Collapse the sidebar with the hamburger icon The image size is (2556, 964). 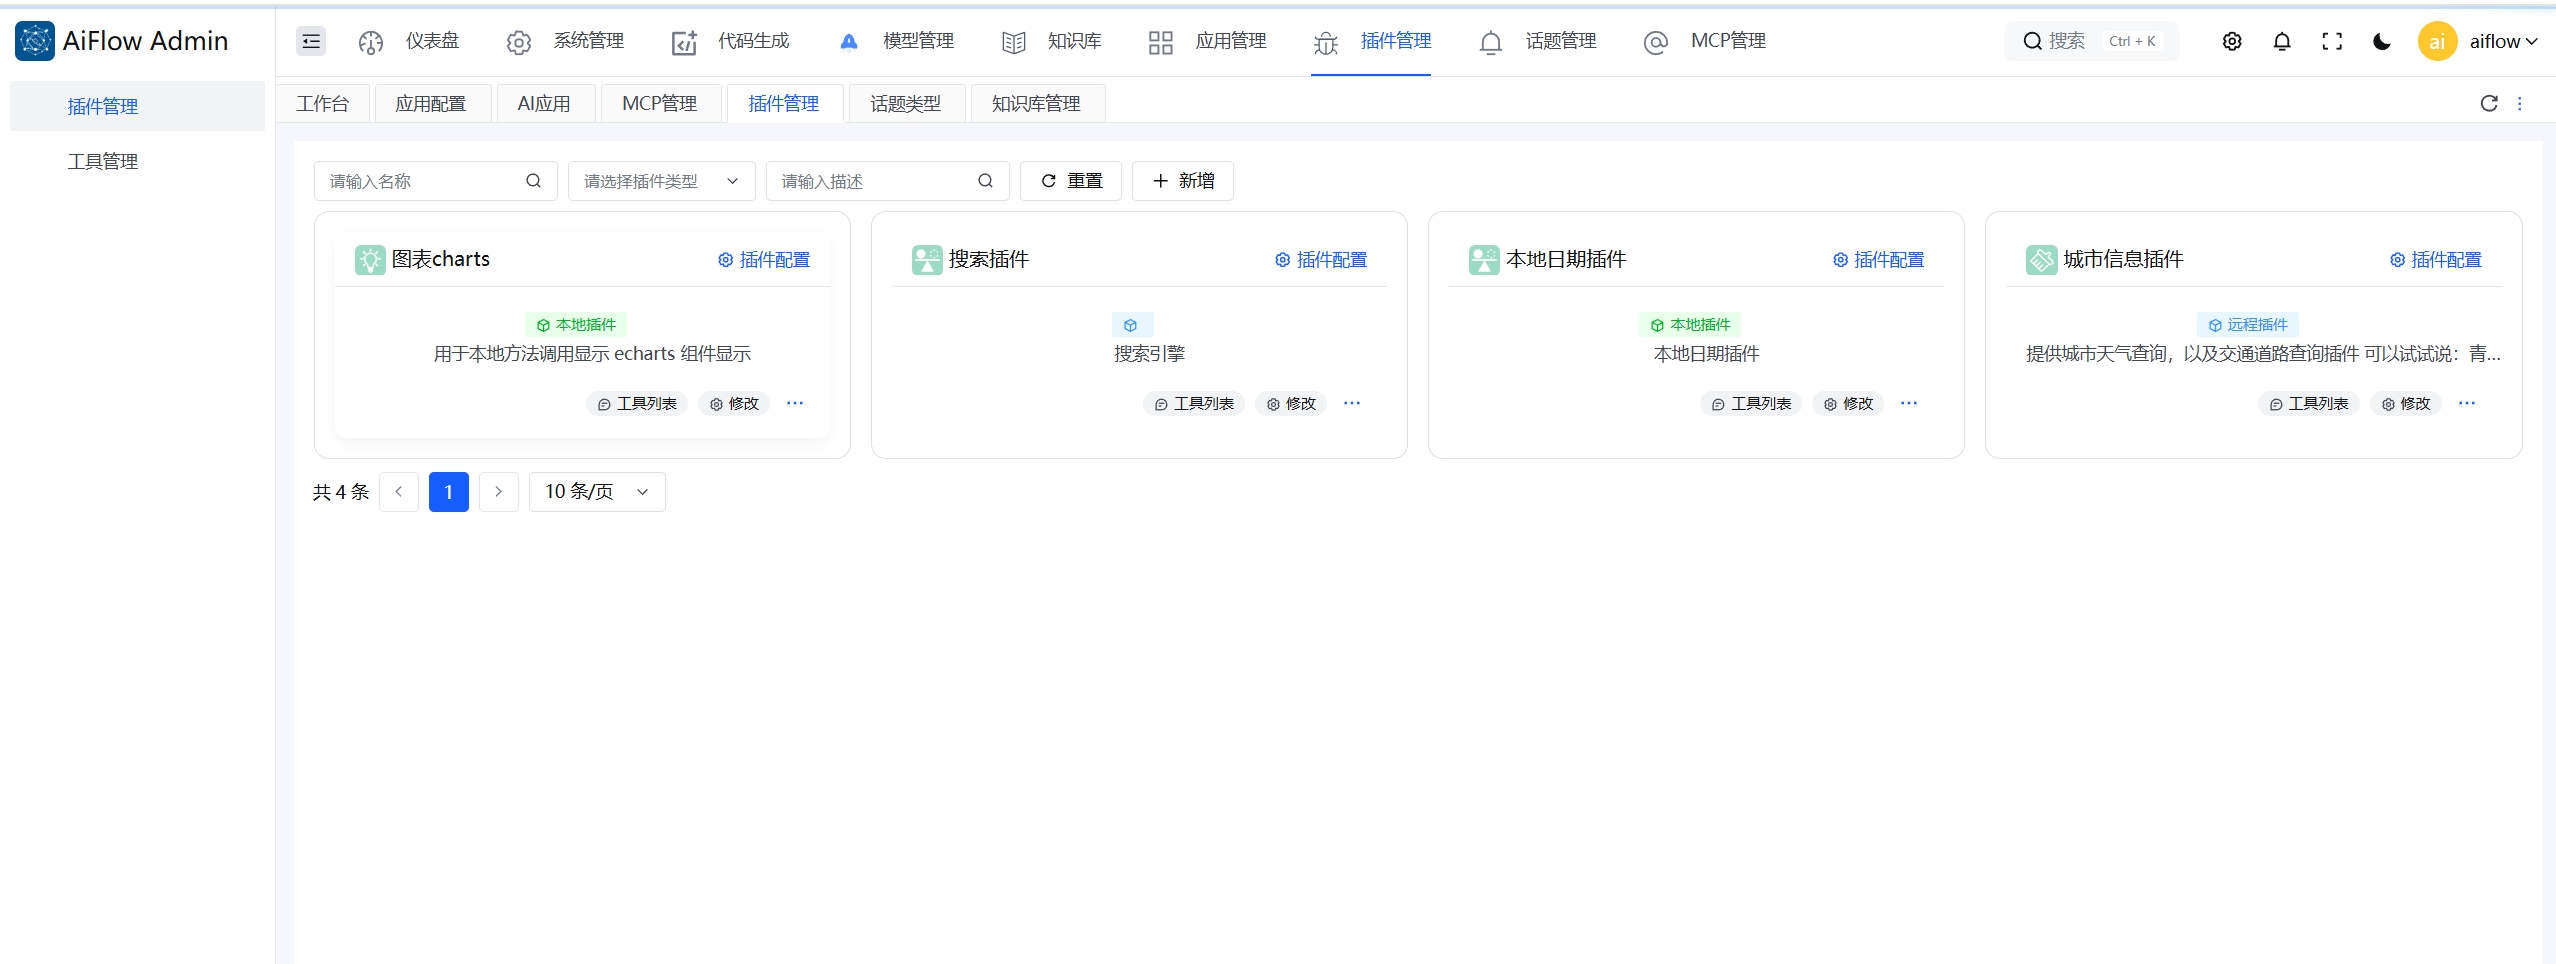pyautogui.click(x=311, y=41)
